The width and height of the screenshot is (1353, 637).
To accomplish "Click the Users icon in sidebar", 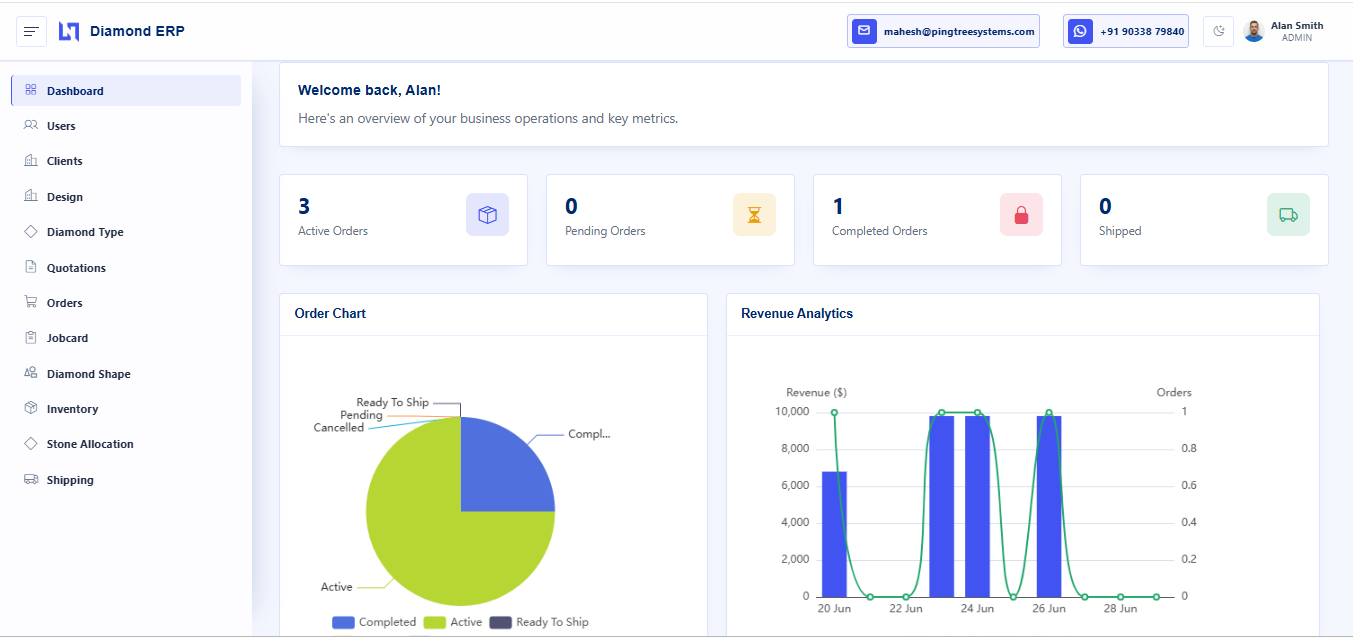I will tap(30, 126).
